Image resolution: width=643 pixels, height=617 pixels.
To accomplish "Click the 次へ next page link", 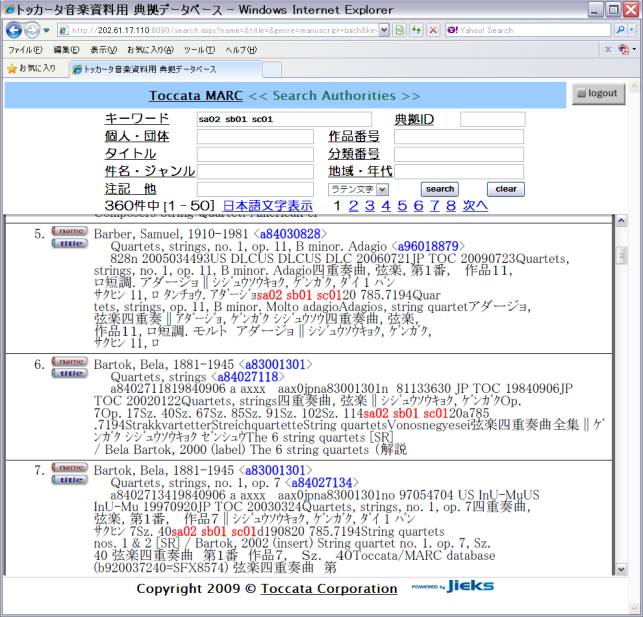I will [x=475, y=205].
